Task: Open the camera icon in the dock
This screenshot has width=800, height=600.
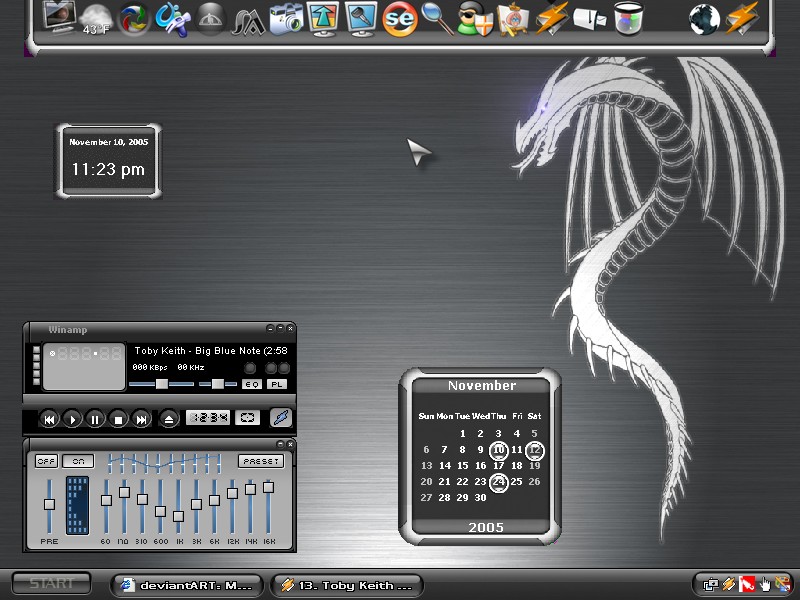Action: pos(286,19)
